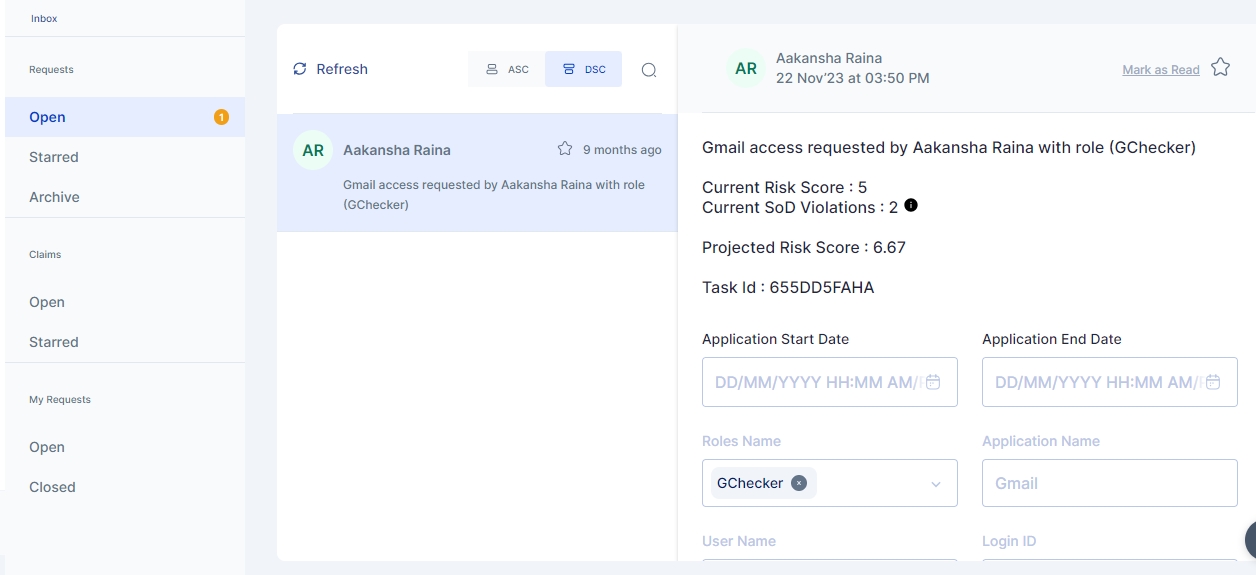
Task: Open the Application Start Date calendar icon
Action: (933, 382)
